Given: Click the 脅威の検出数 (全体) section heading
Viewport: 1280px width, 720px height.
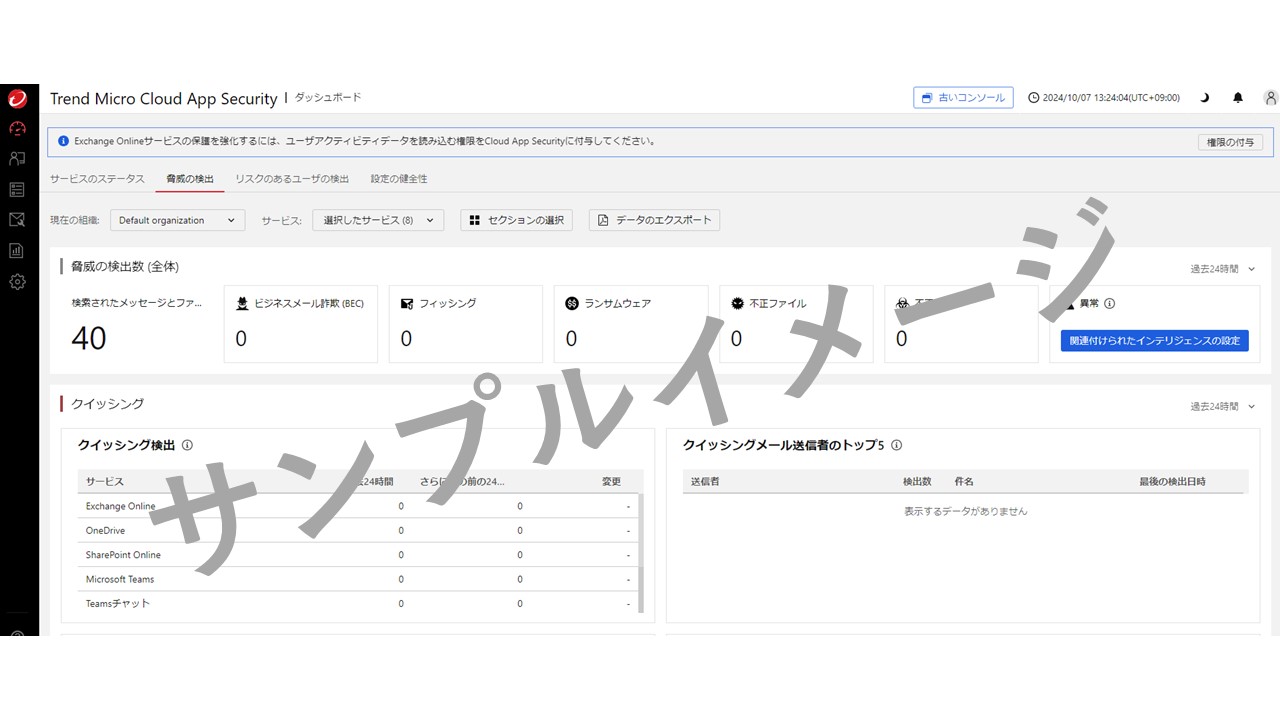Looking at the screenshot, I should (125, 267).
